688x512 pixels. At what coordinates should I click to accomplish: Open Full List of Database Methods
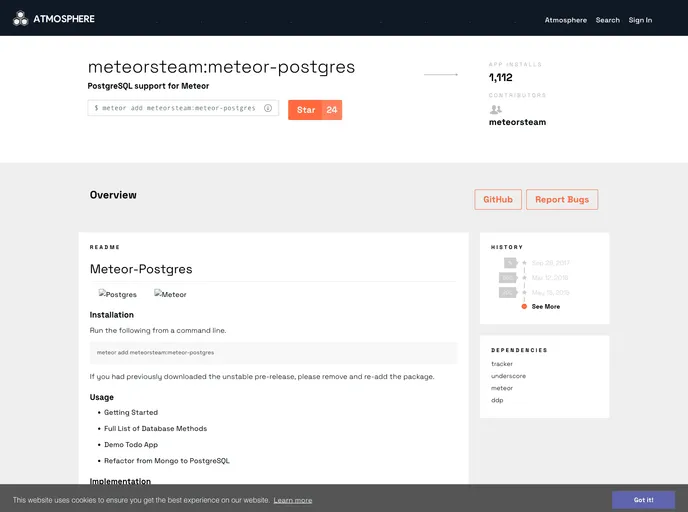coord(155,429)
